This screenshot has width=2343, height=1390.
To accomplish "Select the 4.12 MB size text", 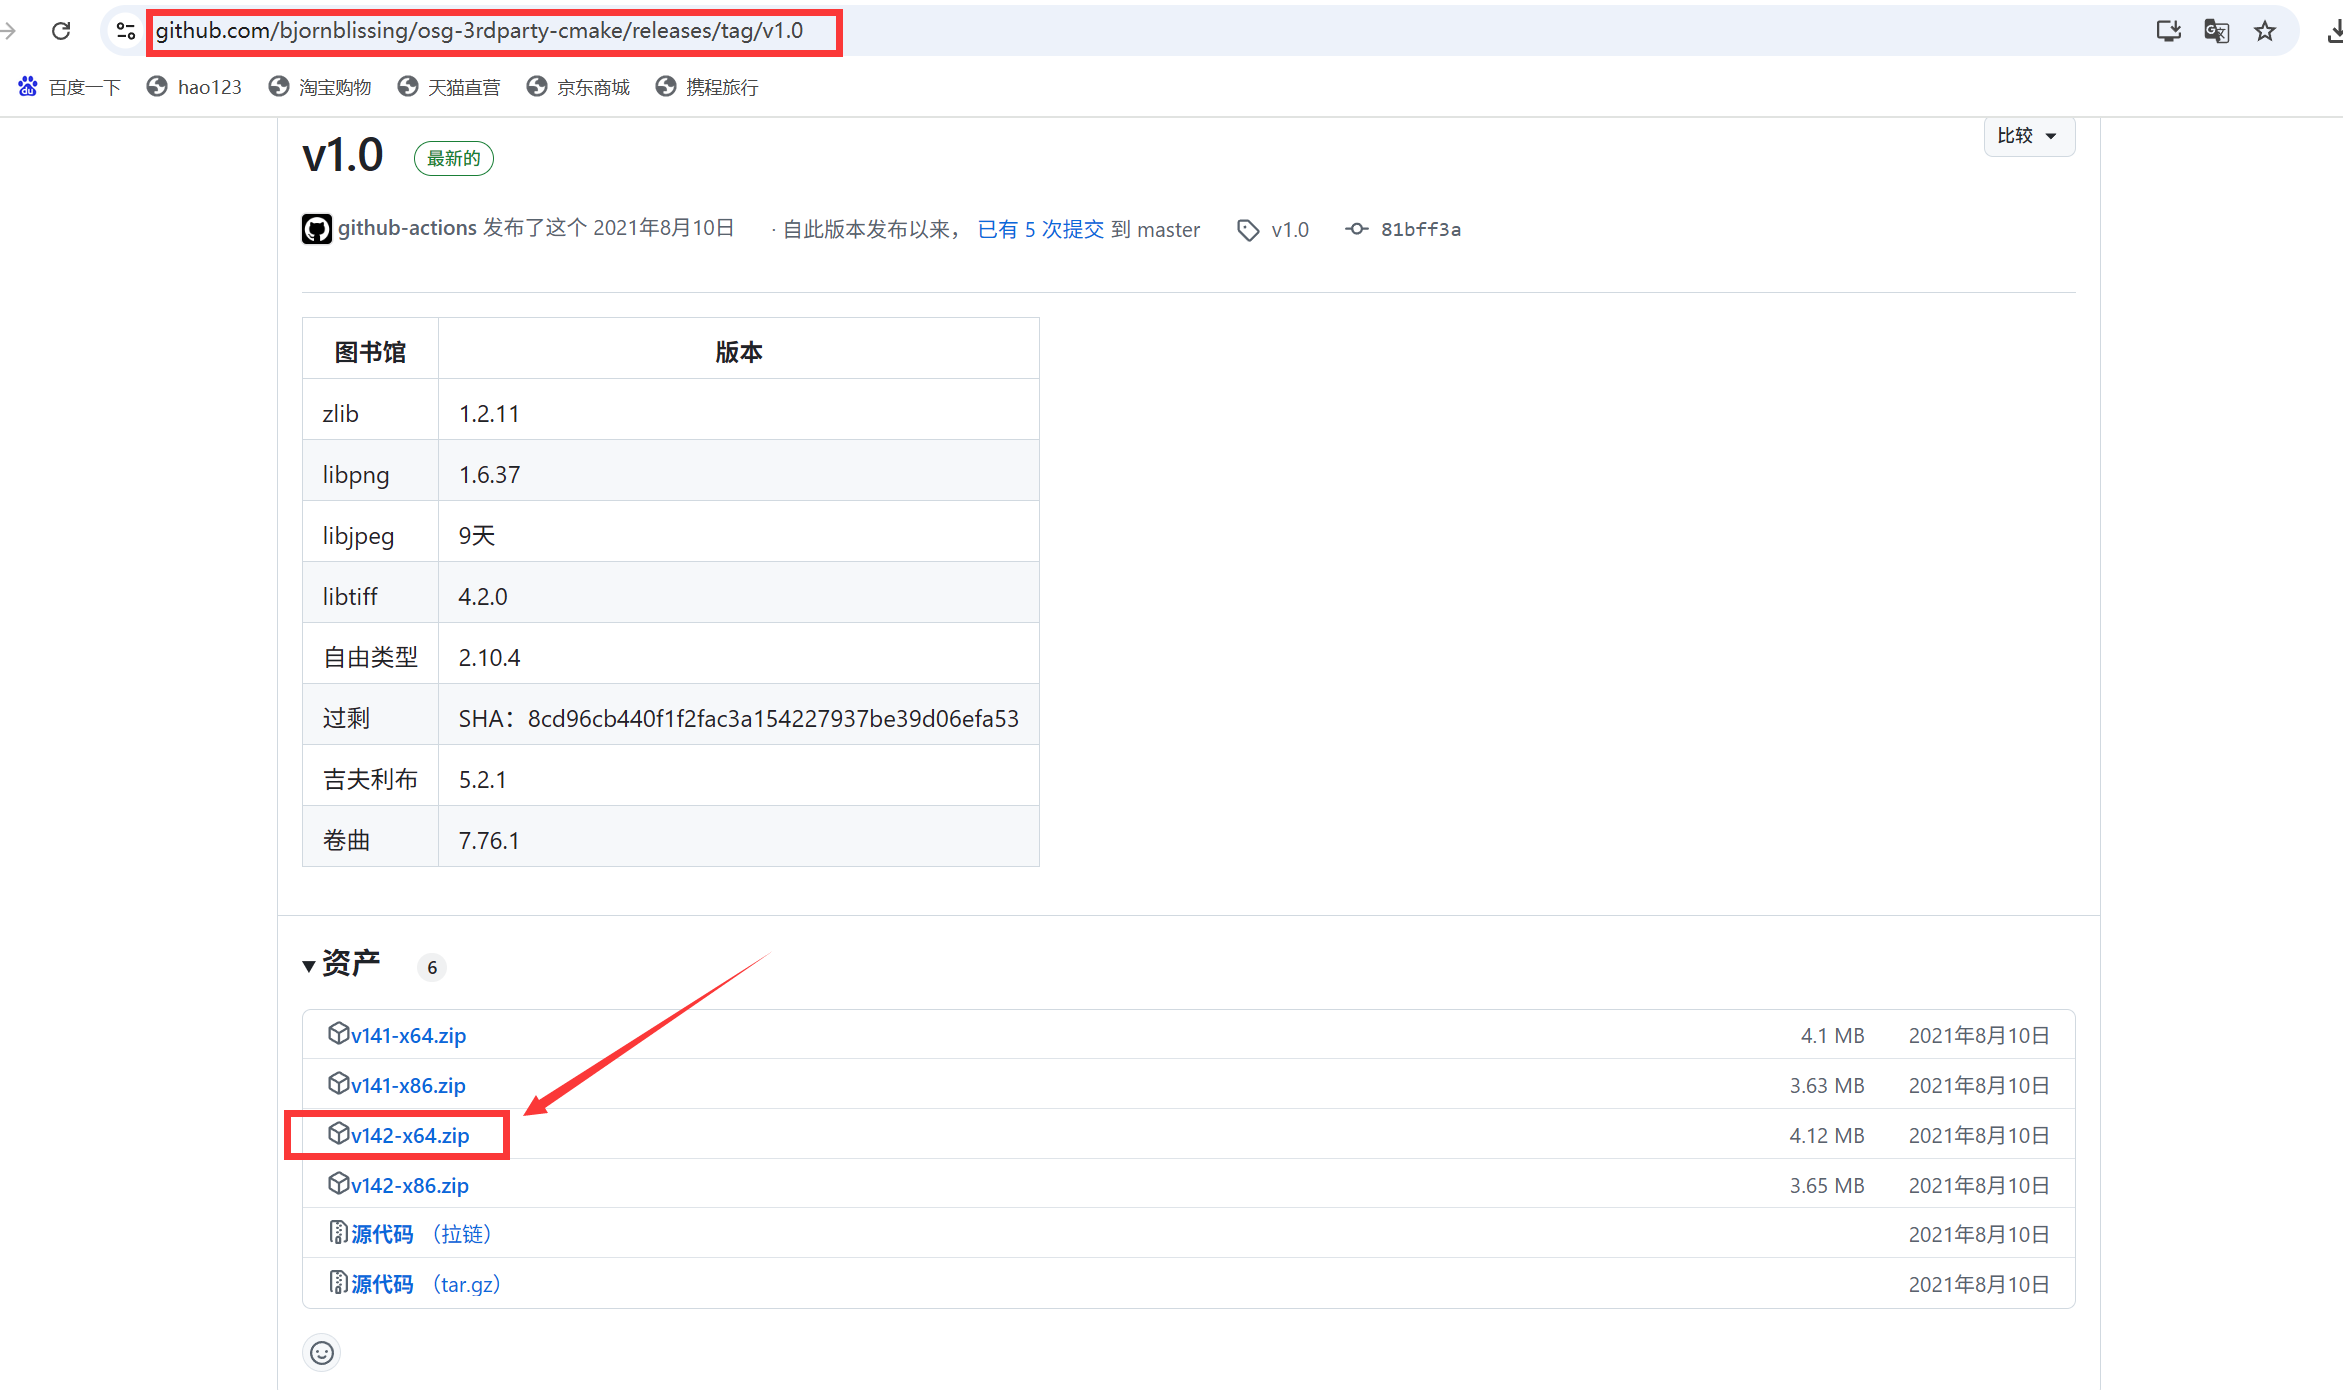I will [x=1827, y=1136].
